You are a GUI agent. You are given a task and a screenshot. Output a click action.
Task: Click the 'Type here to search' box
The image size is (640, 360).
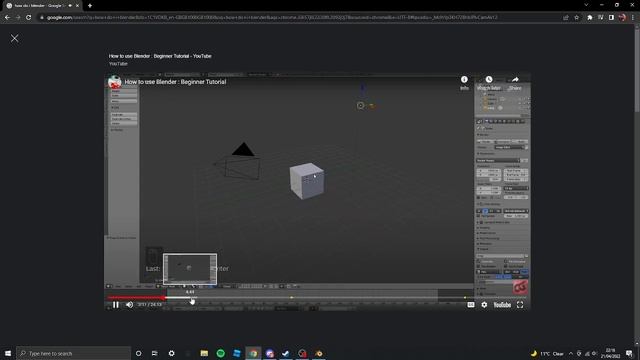click(73, 353)
